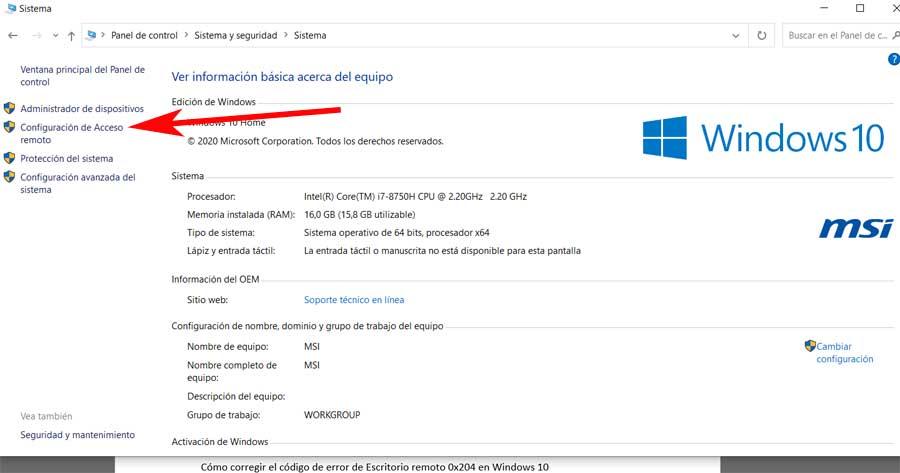Maximize the Sistema window
Screen dimensions: 900x473
(x=860, y=8)
